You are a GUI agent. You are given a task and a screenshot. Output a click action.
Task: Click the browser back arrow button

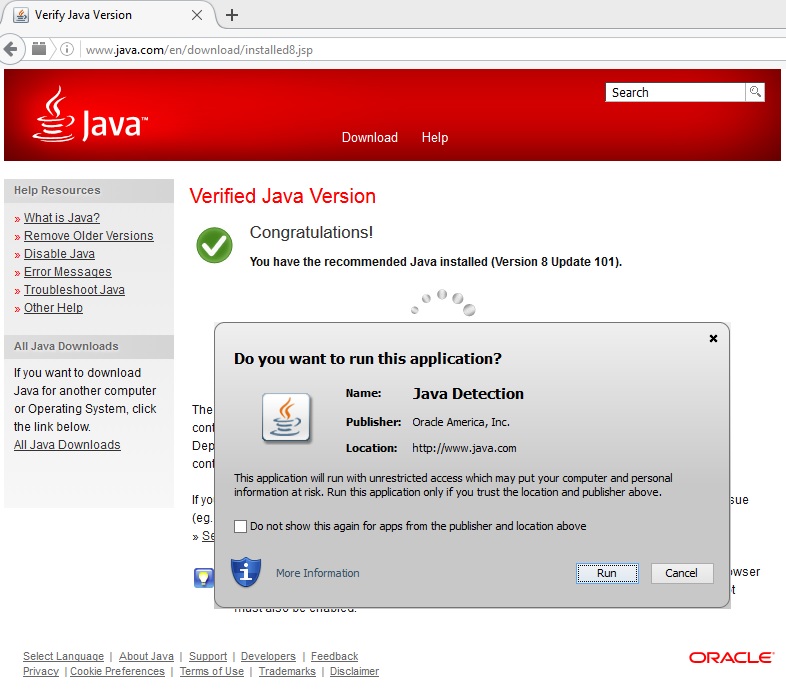tap(11, 49)
